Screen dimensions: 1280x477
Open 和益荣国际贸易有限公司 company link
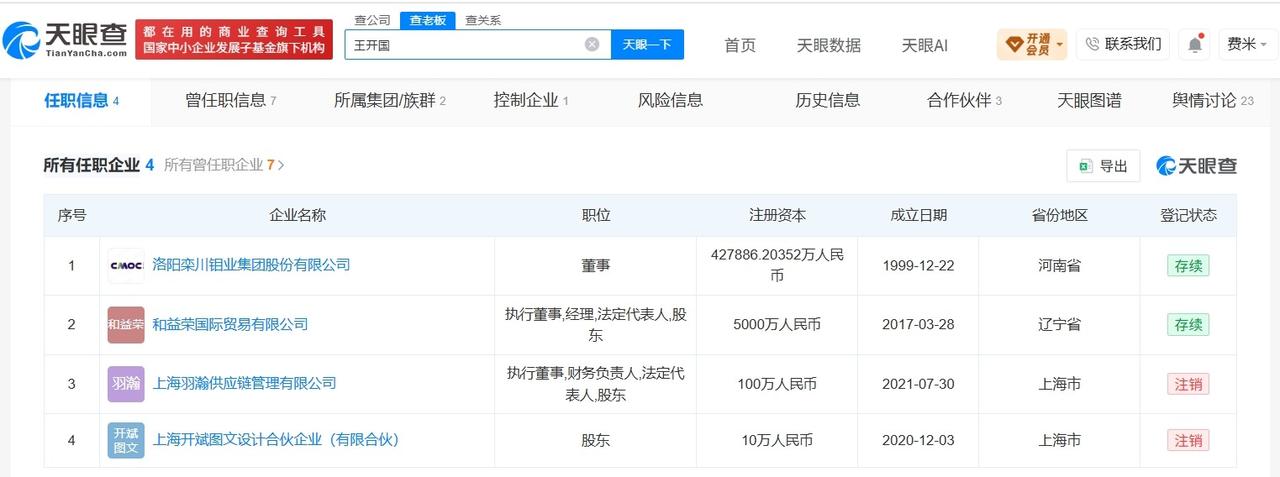point(230,324)
